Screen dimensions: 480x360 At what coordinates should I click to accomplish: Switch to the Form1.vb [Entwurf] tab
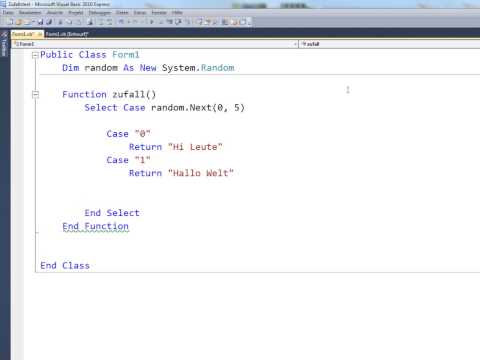66,34
